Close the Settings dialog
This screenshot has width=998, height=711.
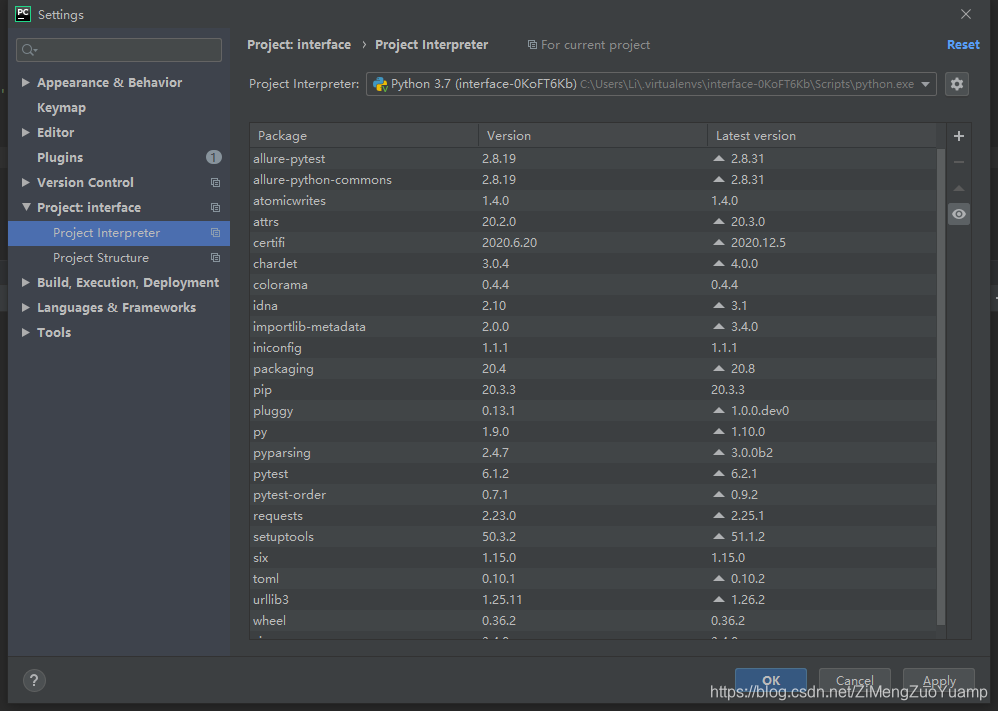[x=966, y=14]
